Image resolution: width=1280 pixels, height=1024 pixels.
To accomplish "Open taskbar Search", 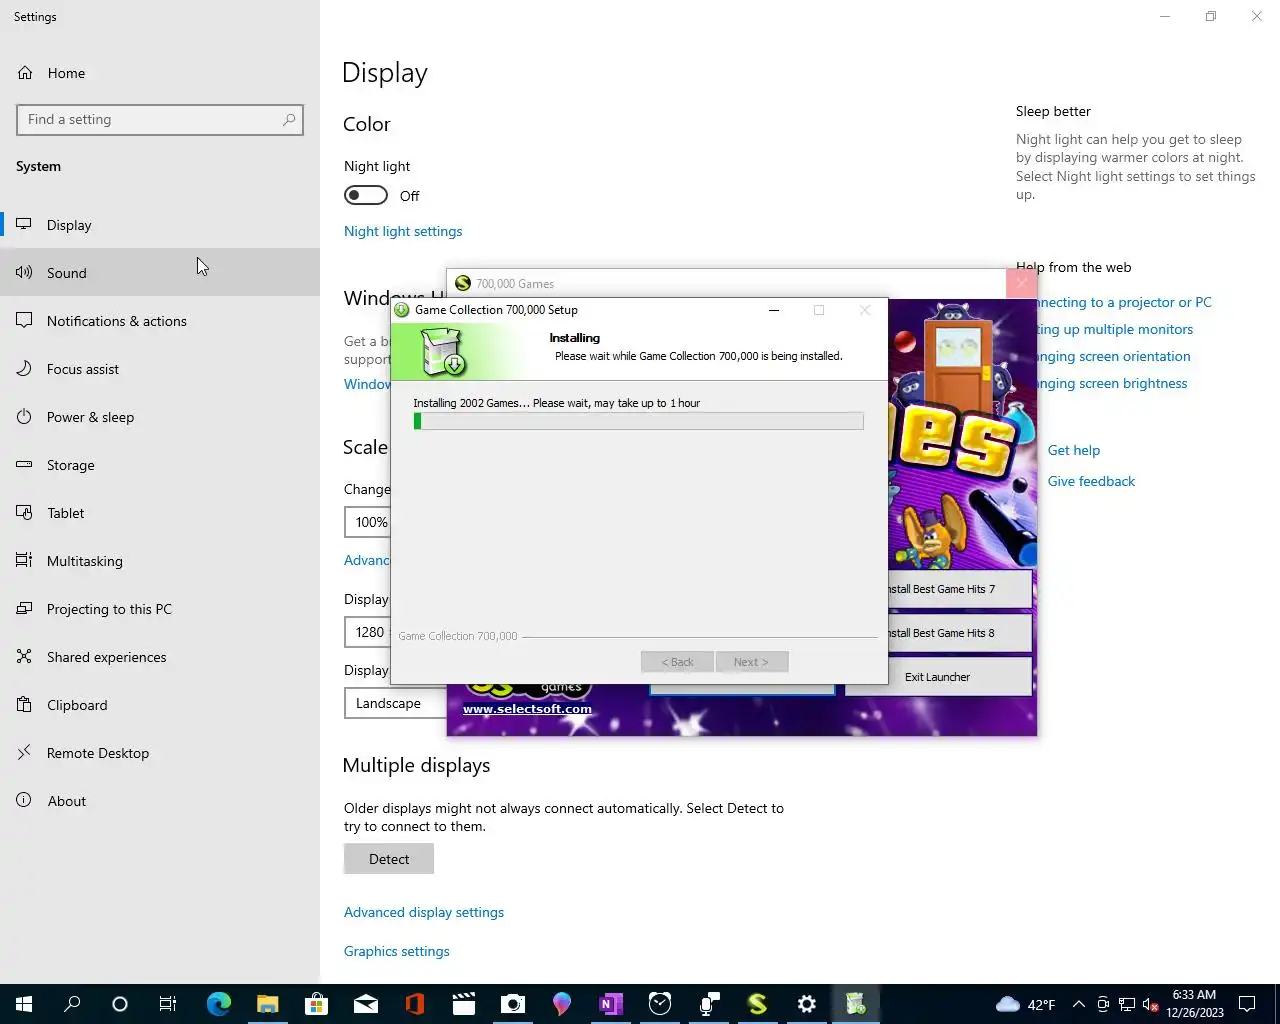I will (72, 1004).
